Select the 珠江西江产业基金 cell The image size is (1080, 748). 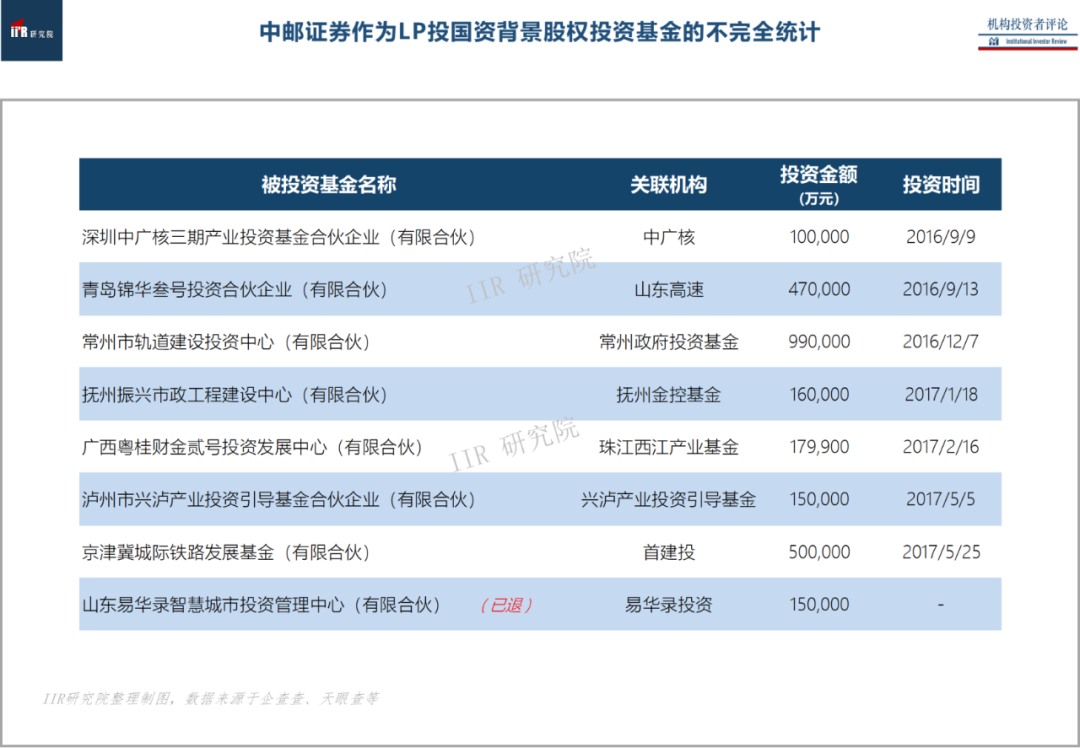[x=669, y=447]
